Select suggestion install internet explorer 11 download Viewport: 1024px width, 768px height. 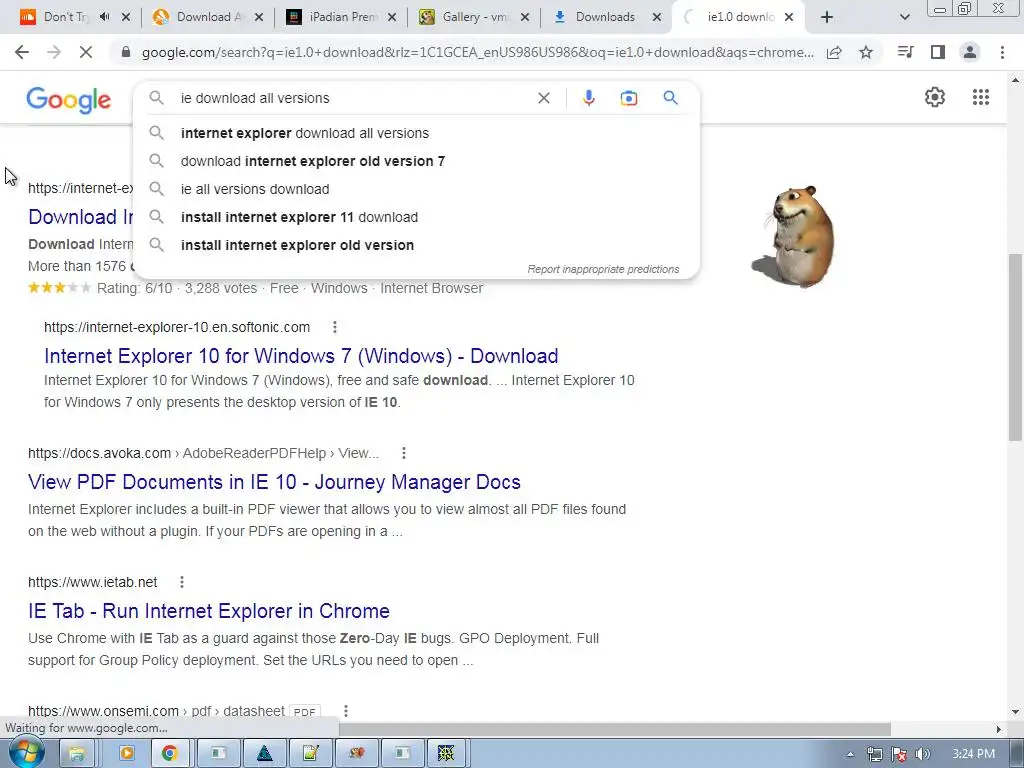point(416,217)
